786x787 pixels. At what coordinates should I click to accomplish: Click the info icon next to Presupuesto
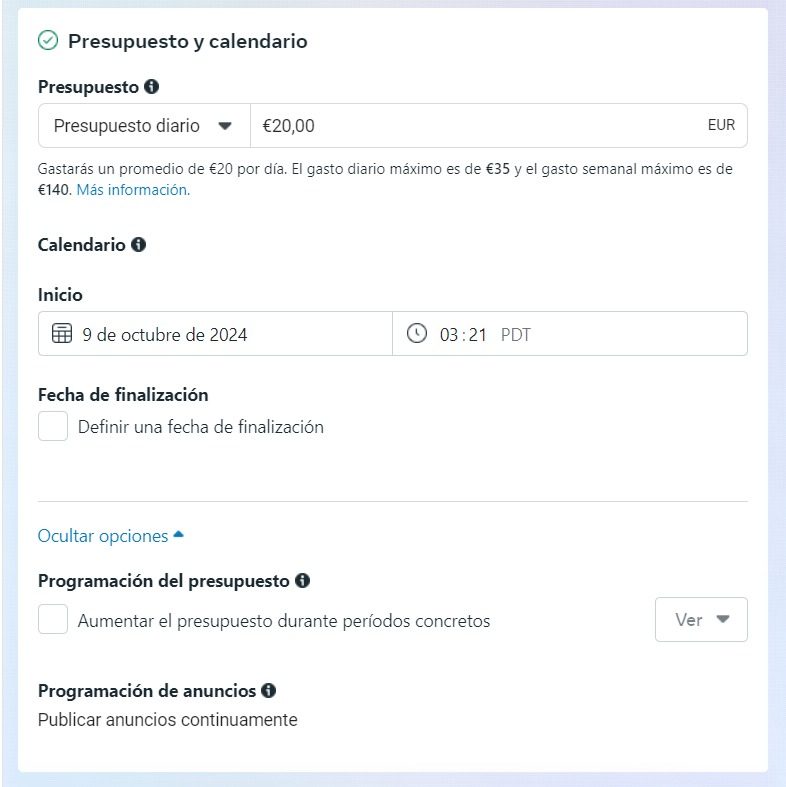151,87
